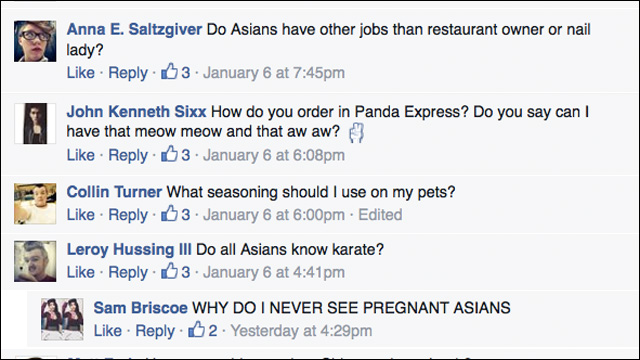View the thumbs-up likes on Leroy Hussing's comment

[176, 272]
